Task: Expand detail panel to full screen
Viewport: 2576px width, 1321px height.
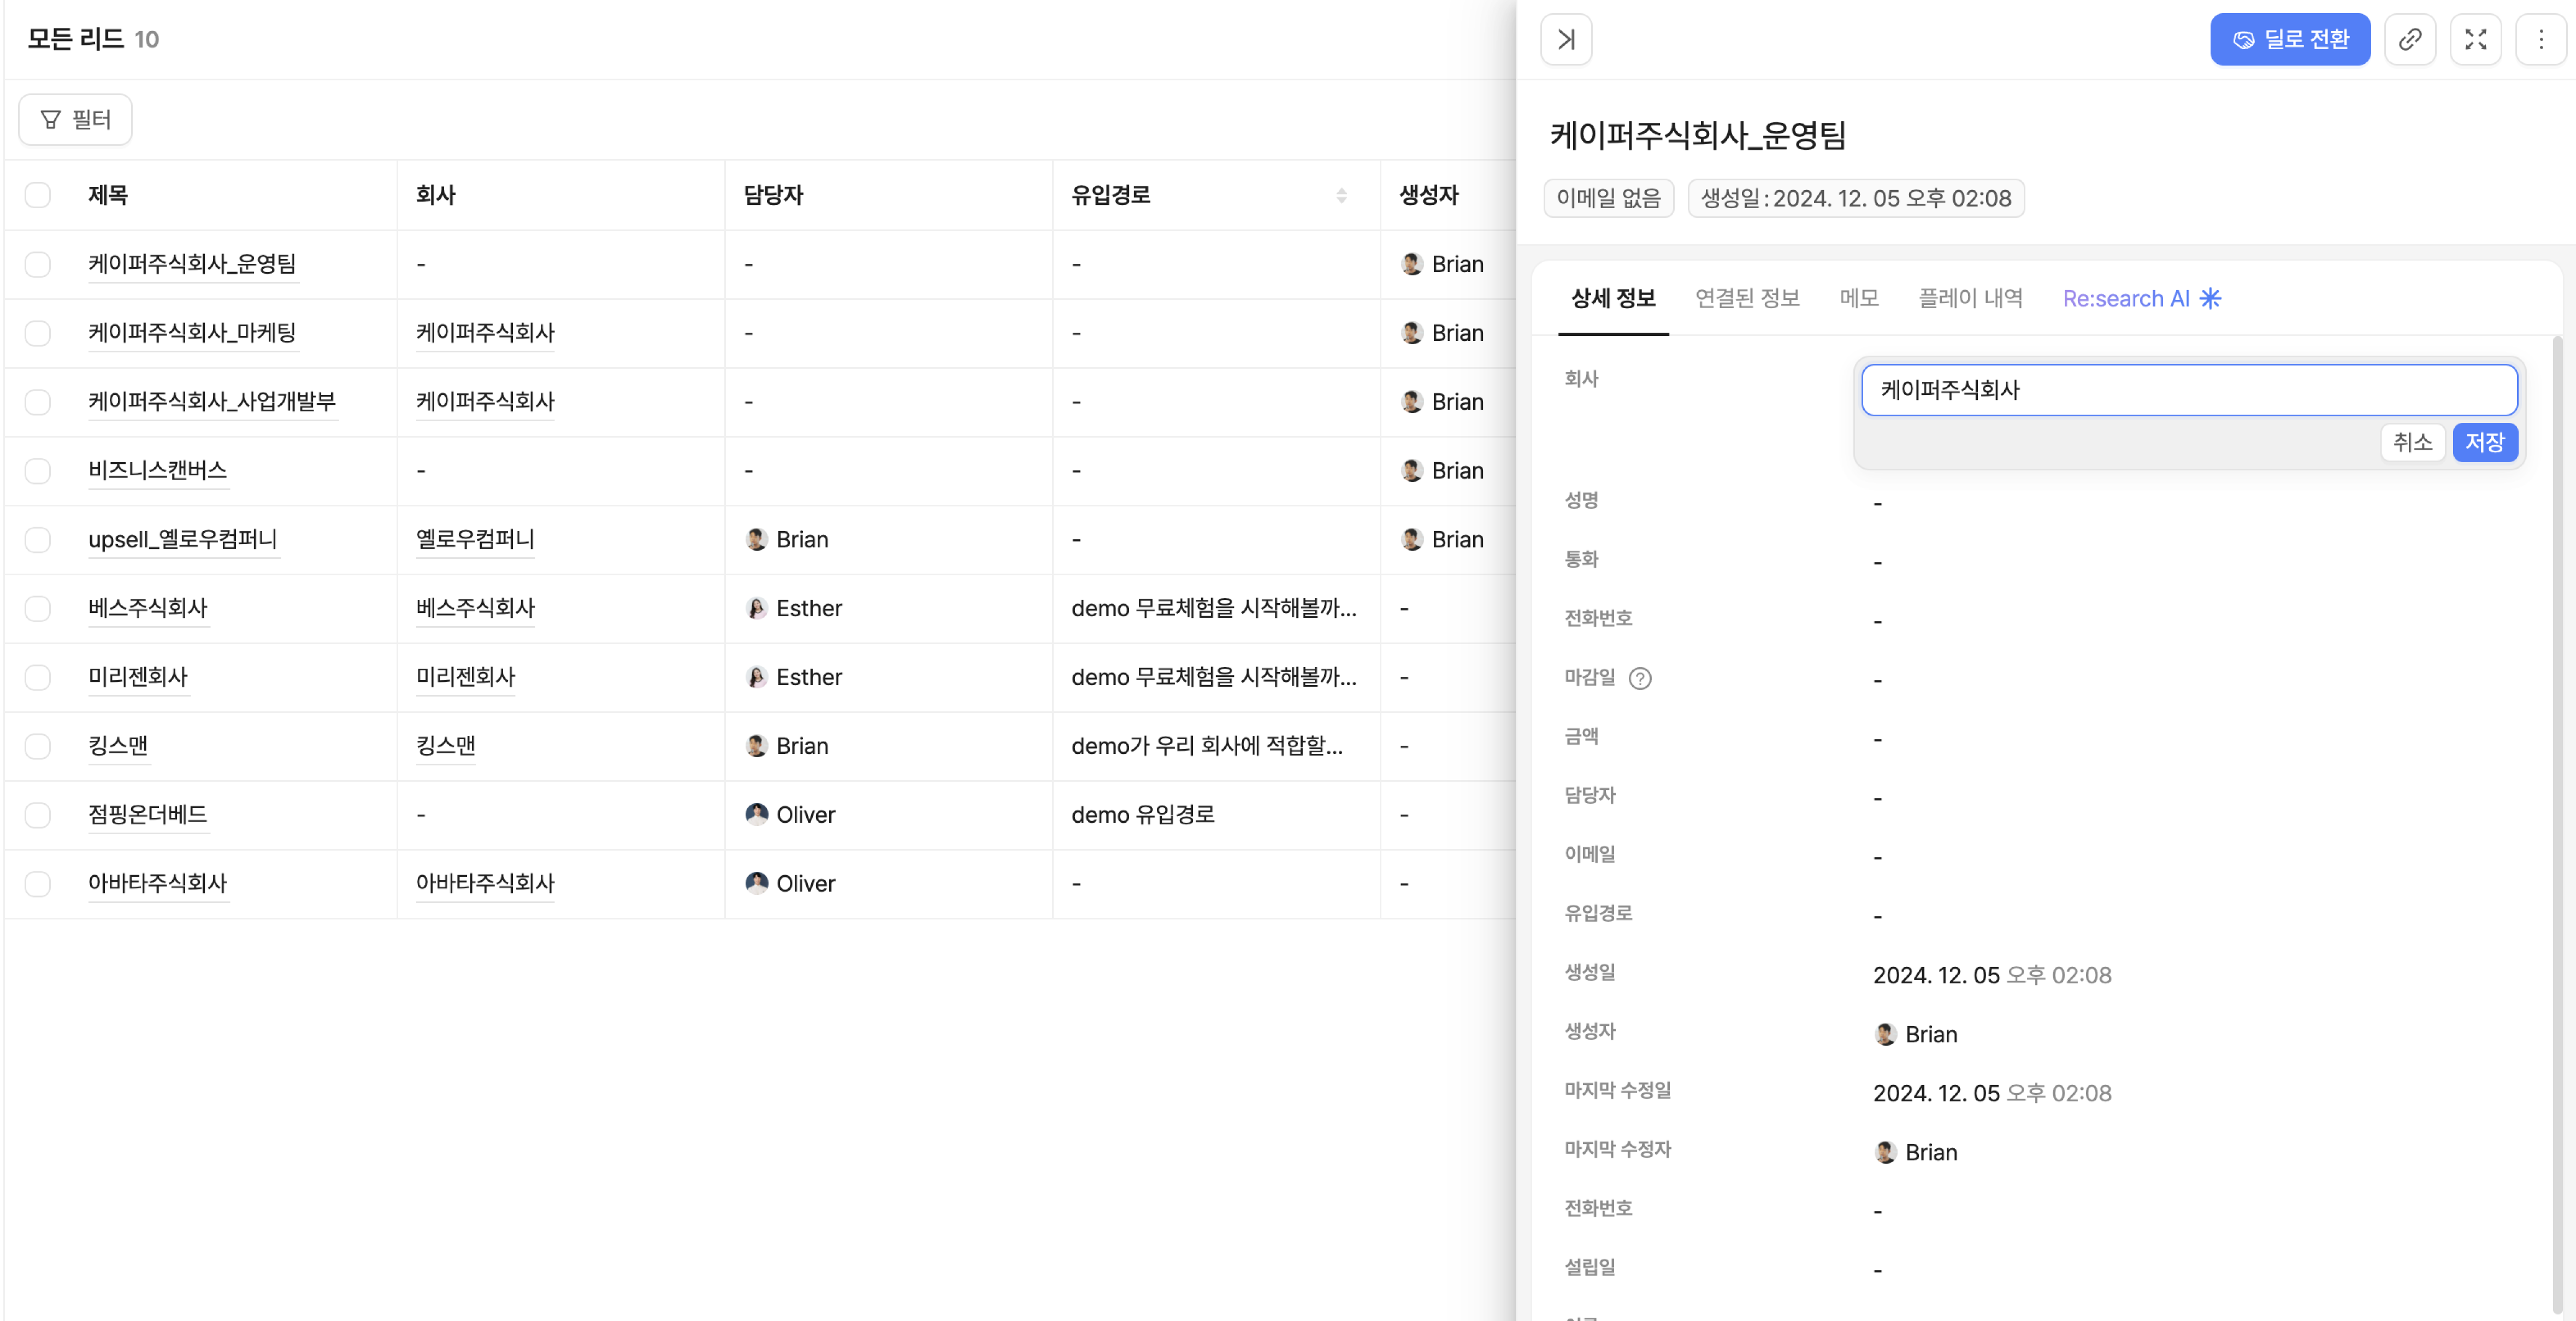Action: tap(2475, 40)
